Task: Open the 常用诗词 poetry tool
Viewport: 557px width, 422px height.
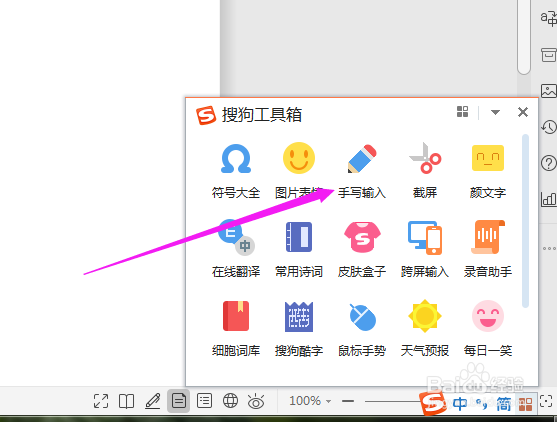Action: 299,249
